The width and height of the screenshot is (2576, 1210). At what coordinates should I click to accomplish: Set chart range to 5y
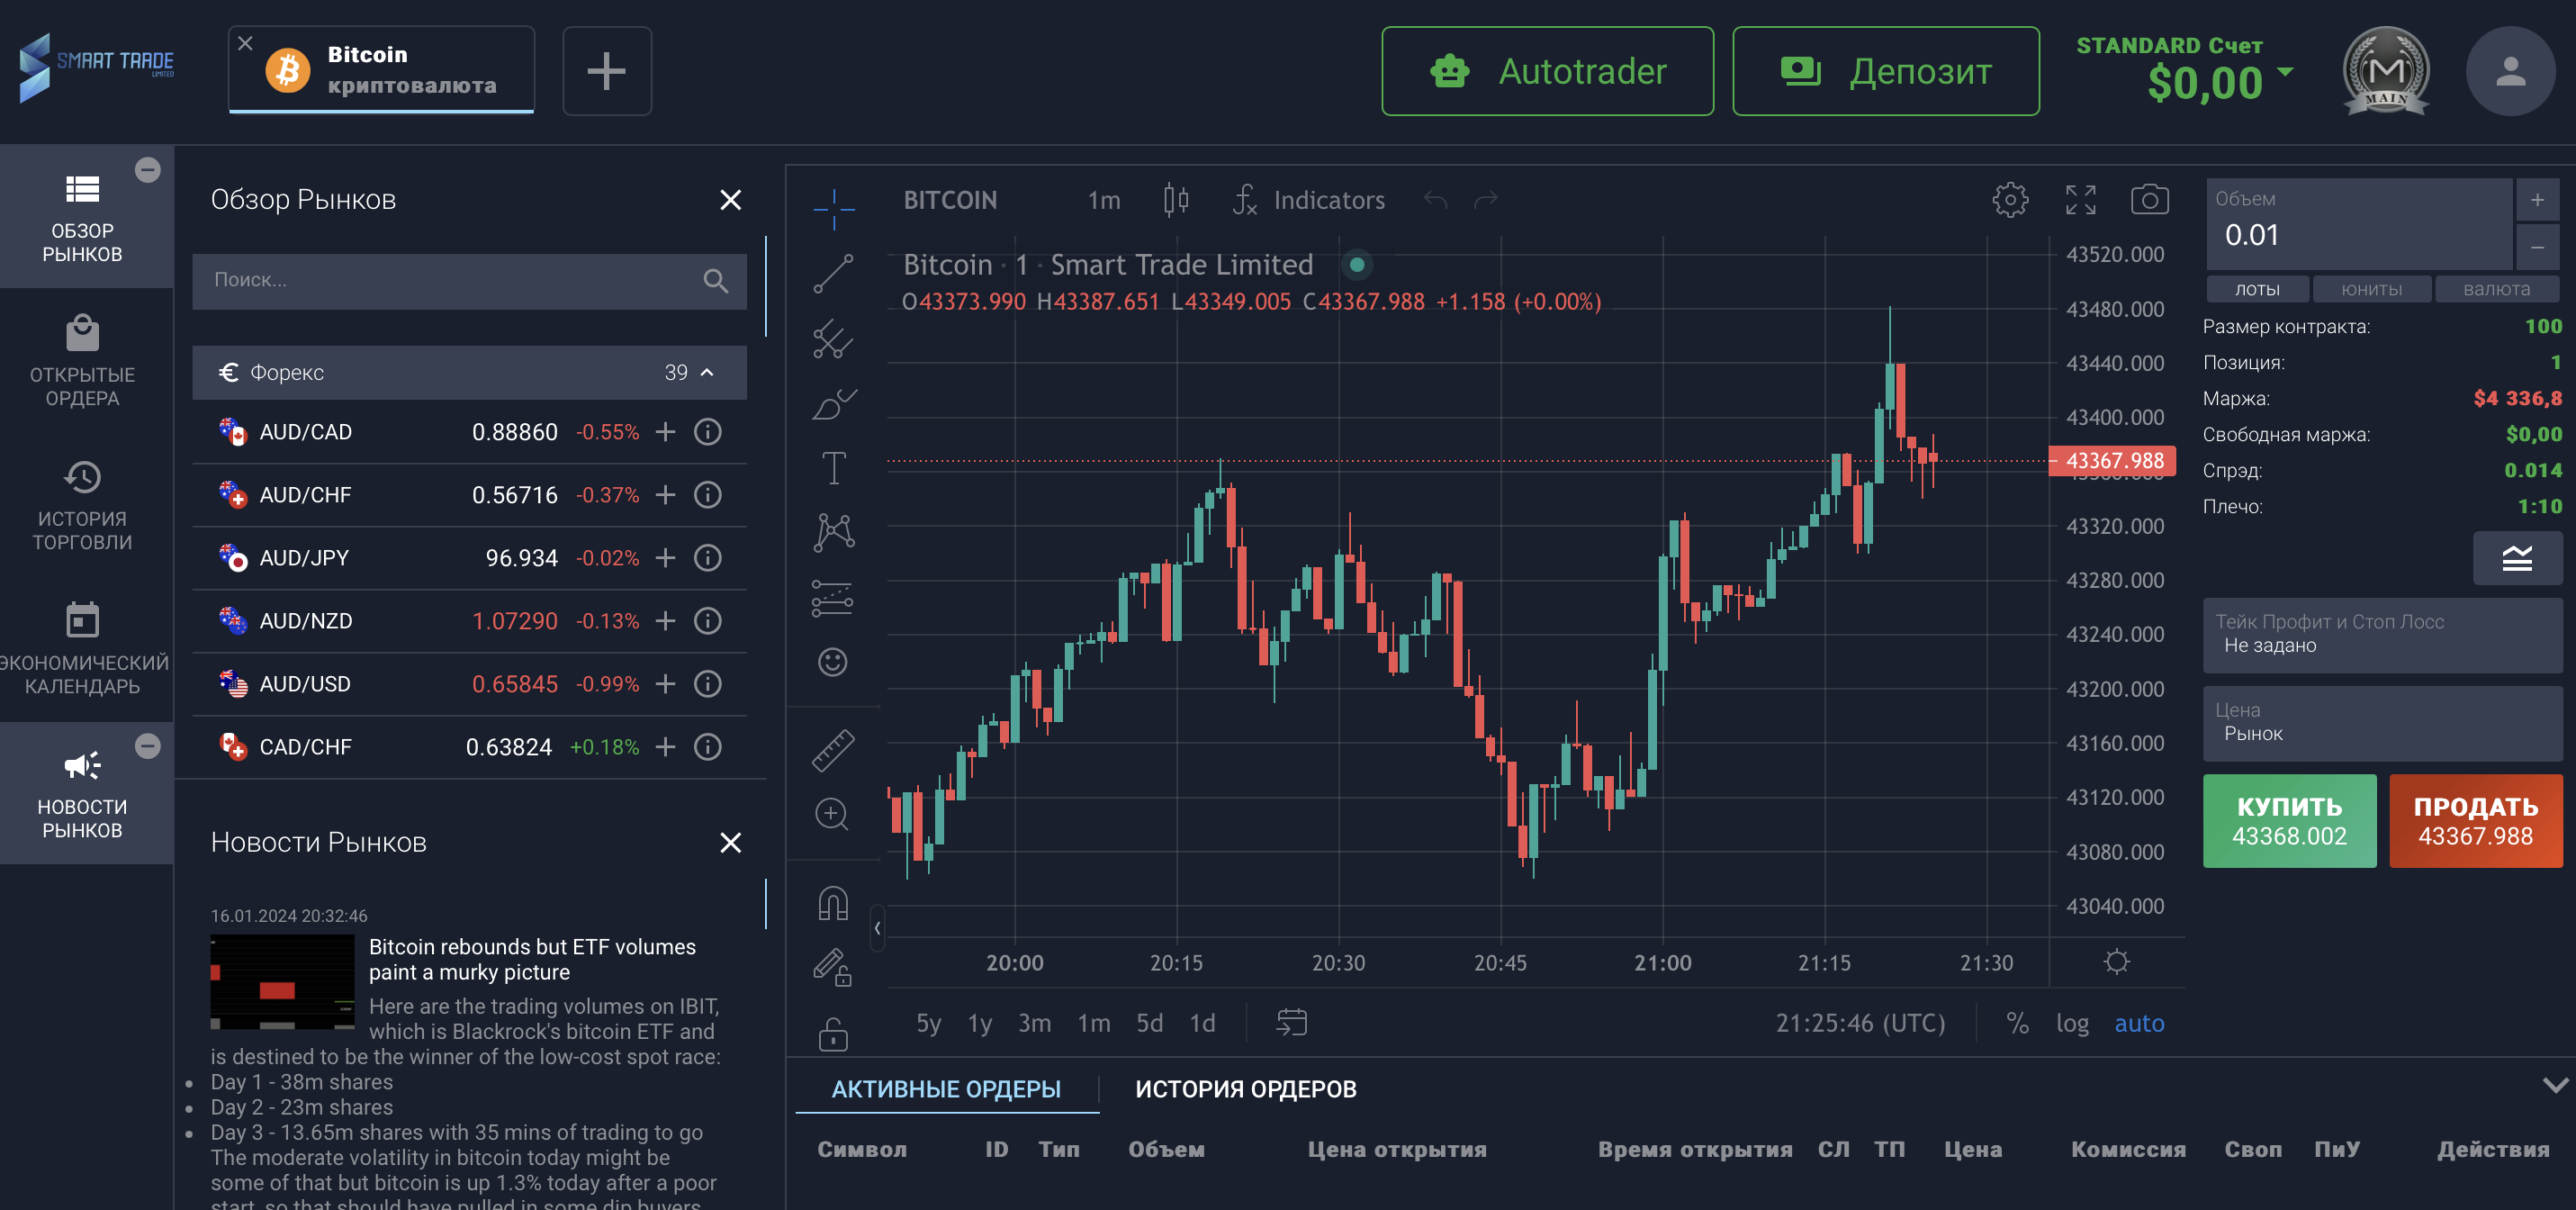929,1023
